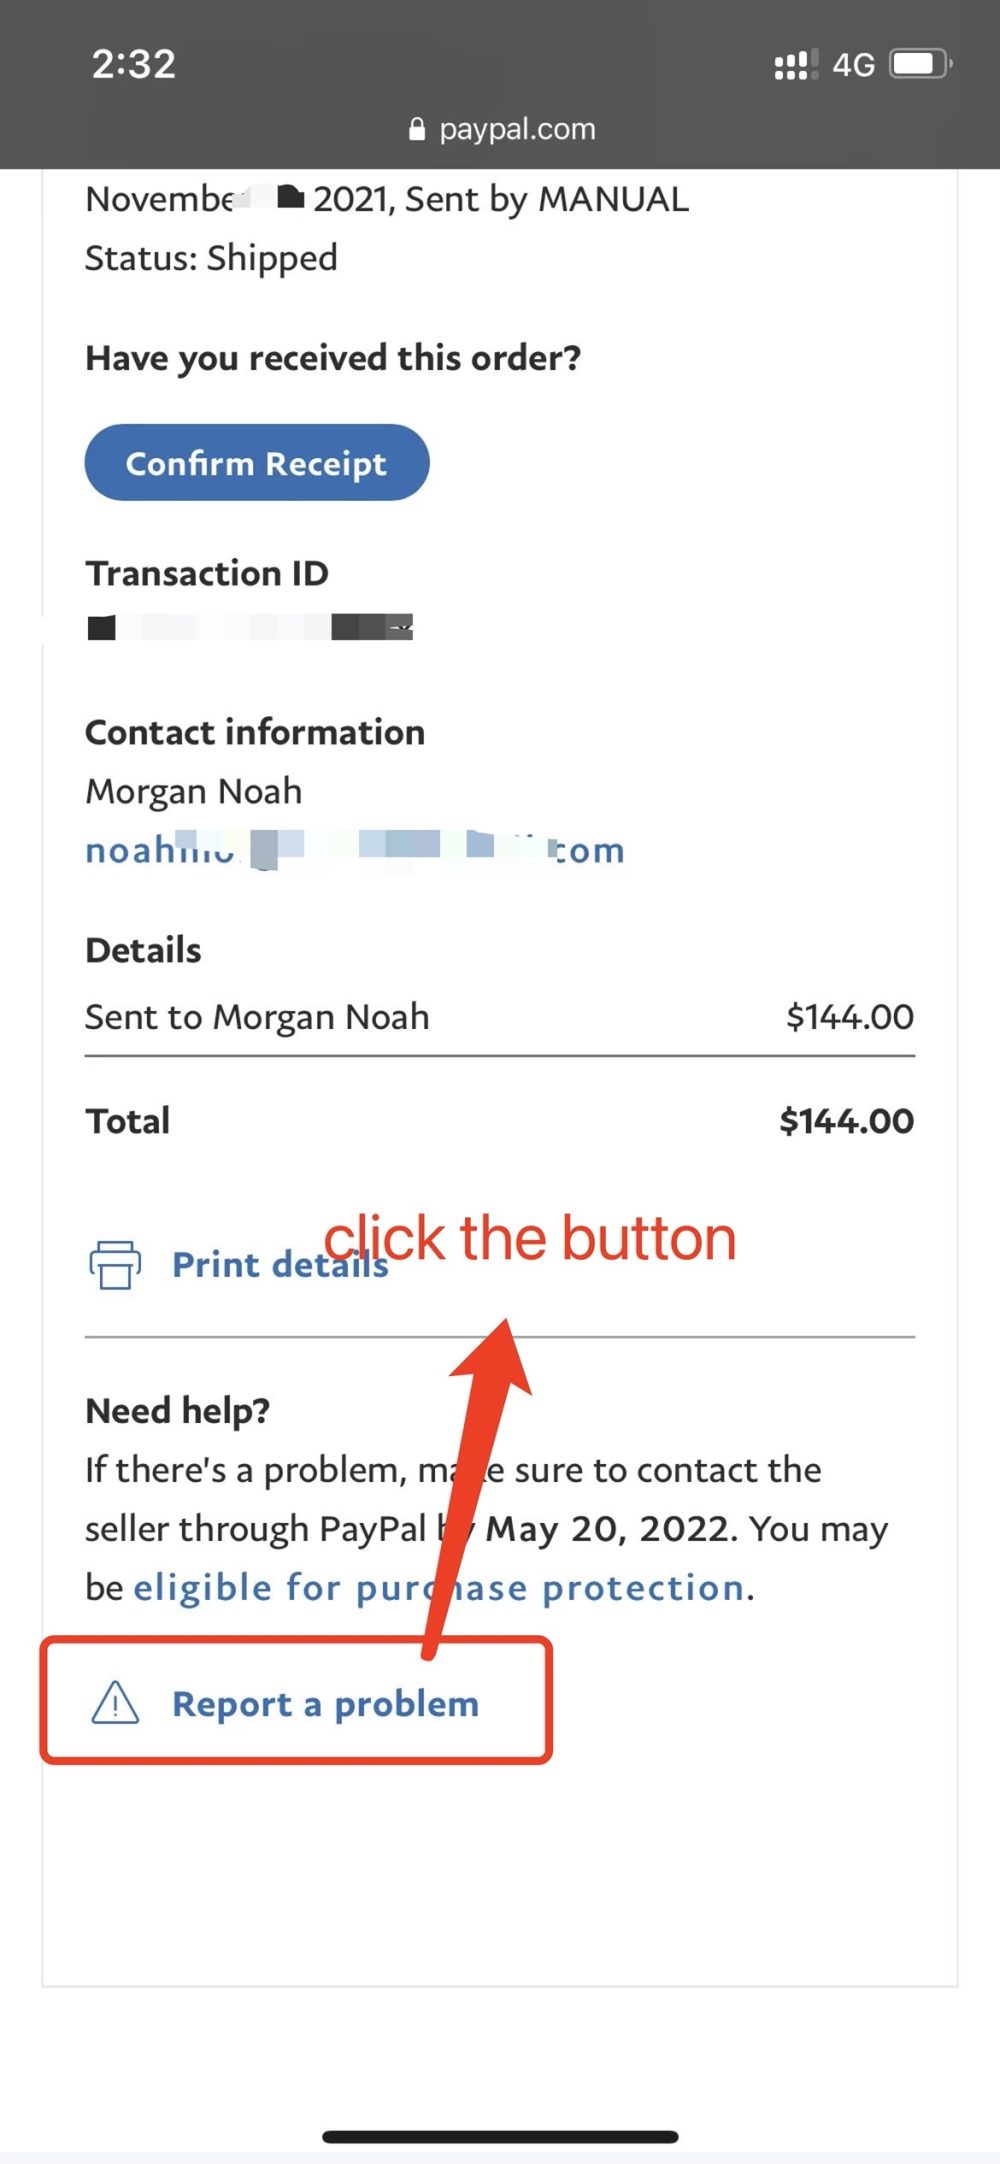
Task: Tap the paypal.com address bar text
Action: (517, 129)
